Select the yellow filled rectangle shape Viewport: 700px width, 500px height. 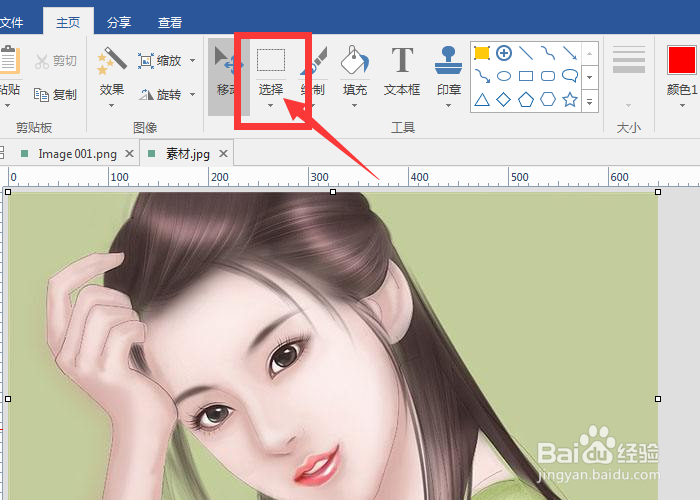(x=482, y=53)
